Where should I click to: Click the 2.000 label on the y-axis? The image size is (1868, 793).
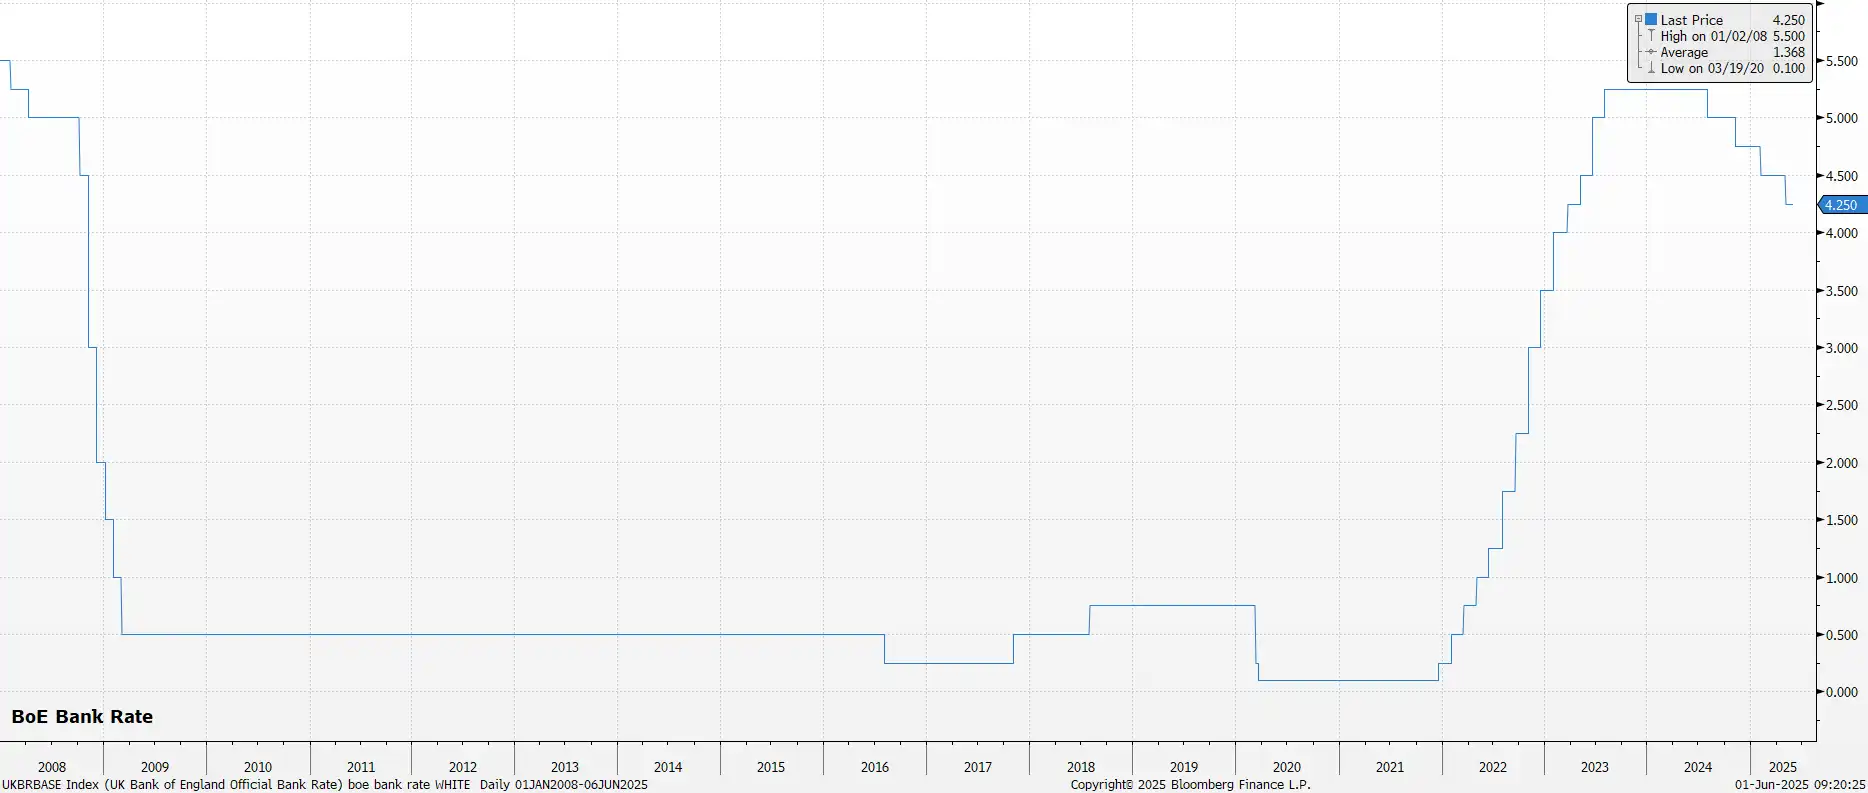(x=1842, y=463)
